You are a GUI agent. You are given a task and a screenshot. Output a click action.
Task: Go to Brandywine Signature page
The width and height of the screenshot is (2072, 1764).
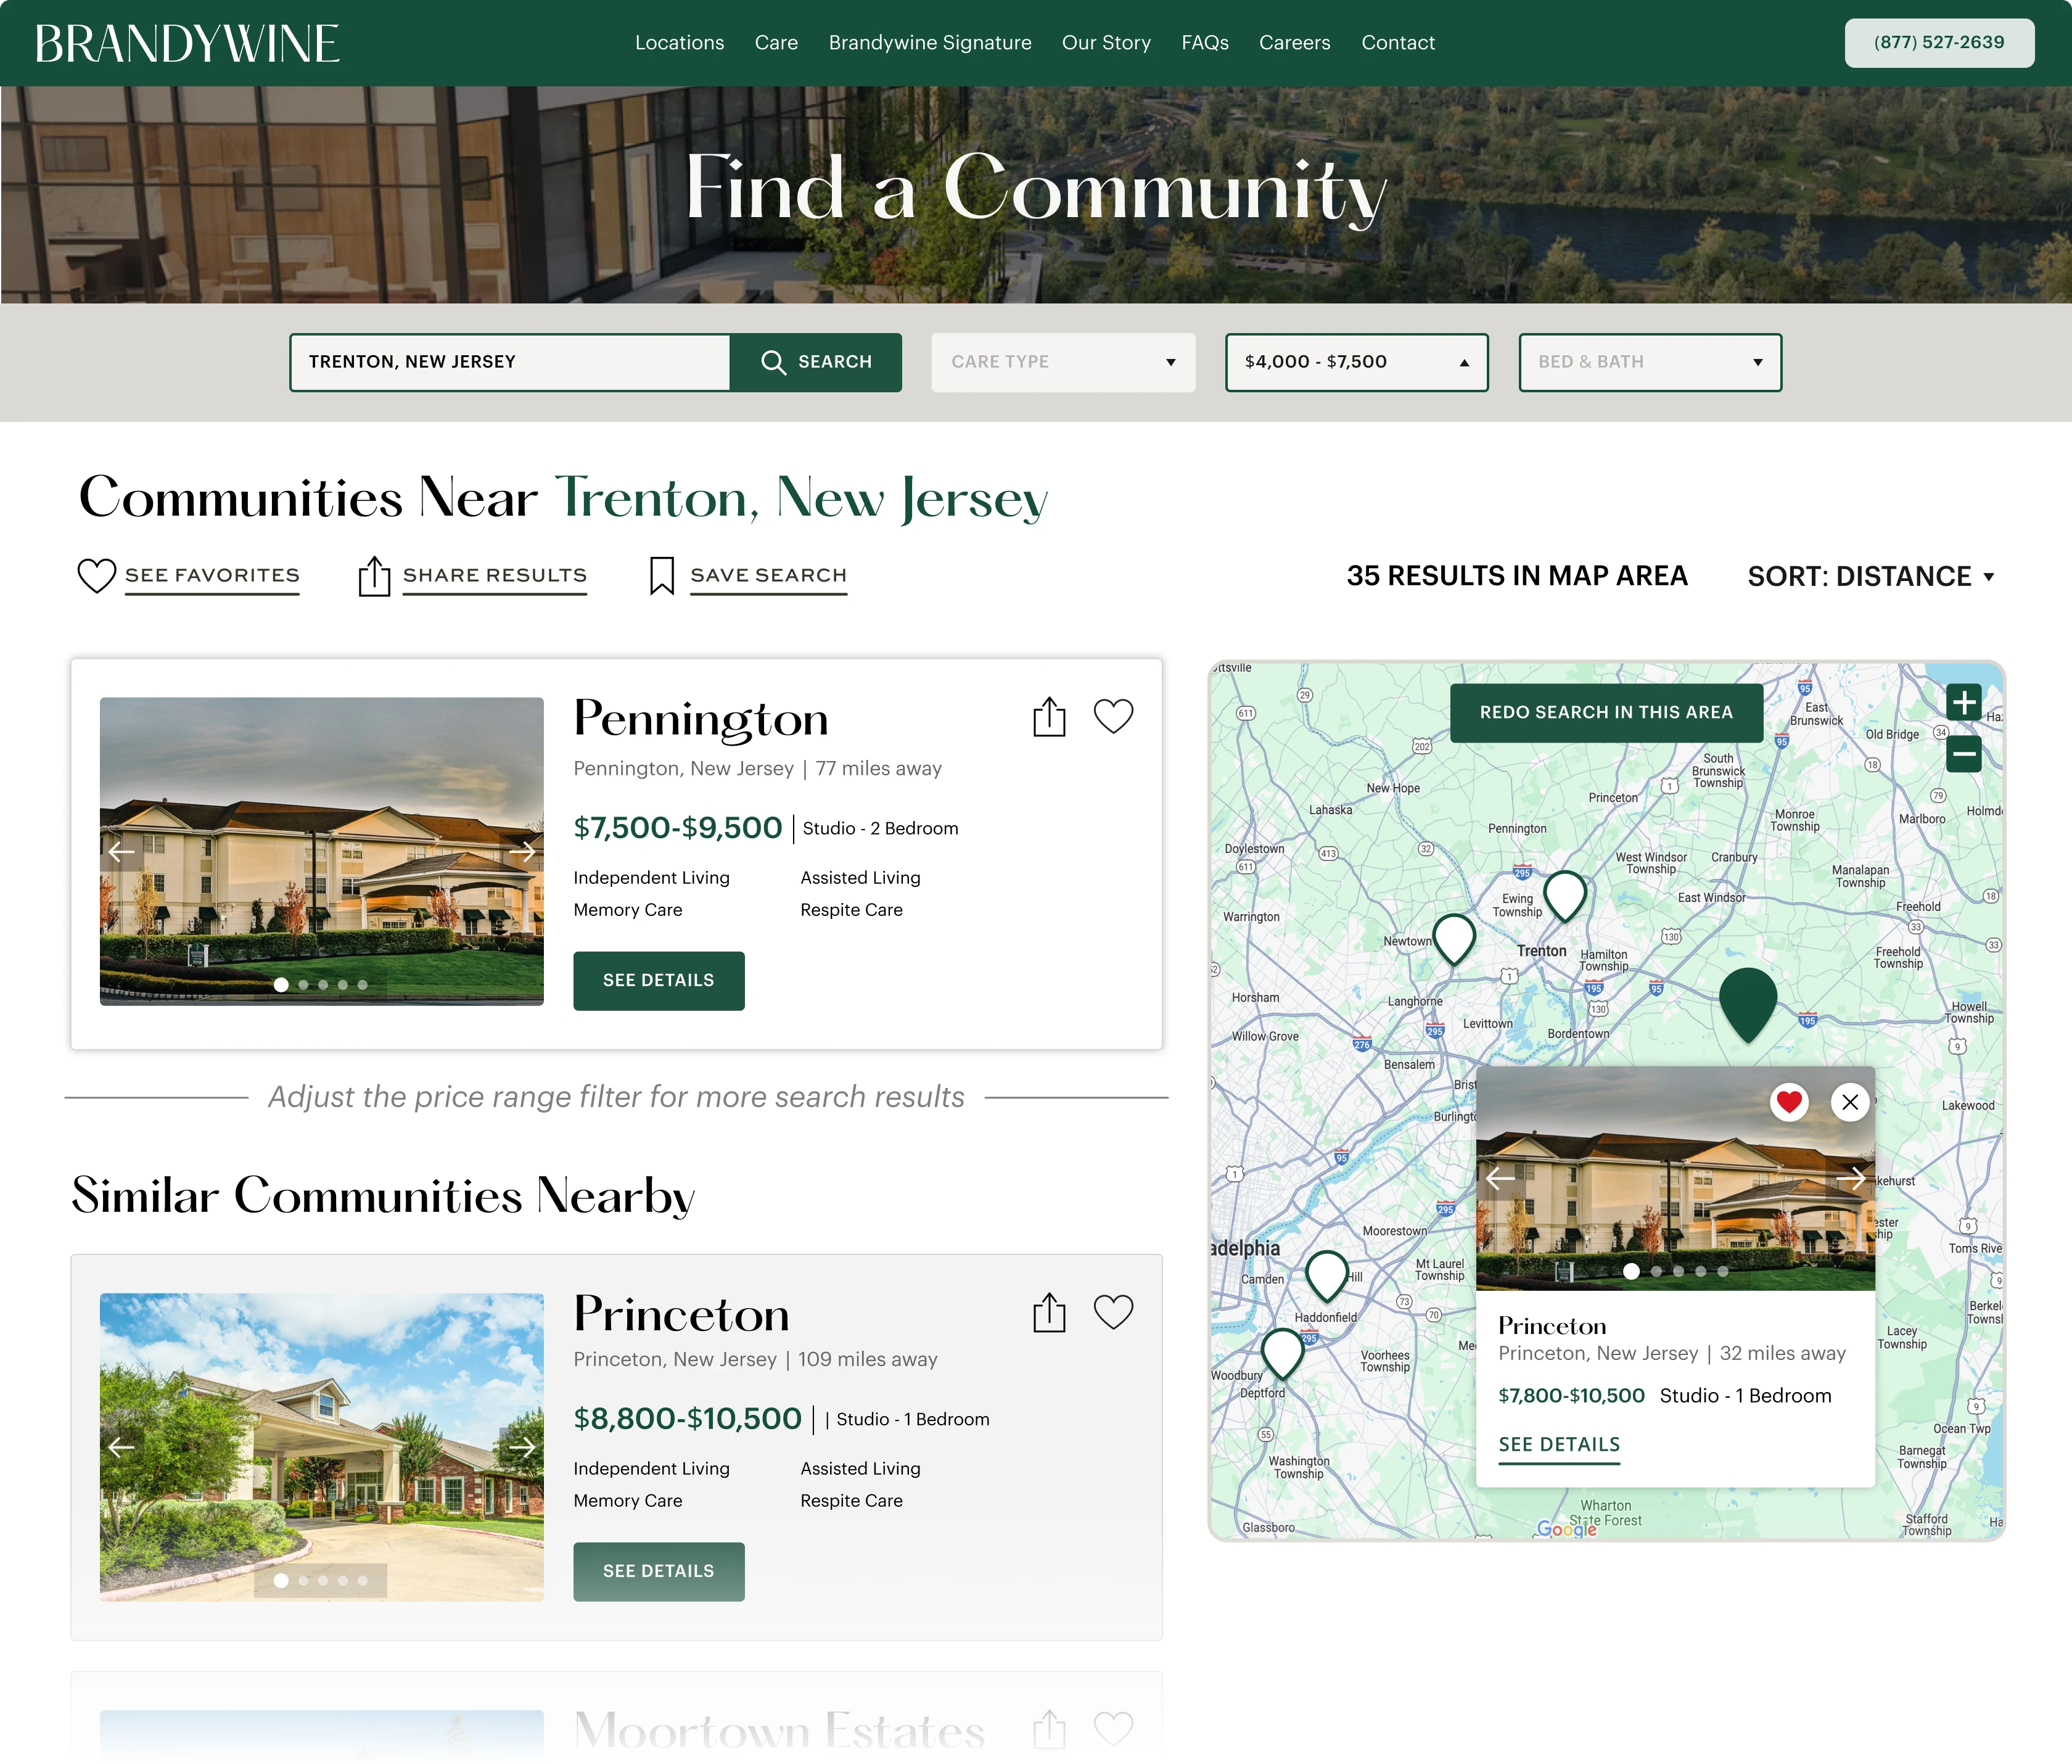pyautogui.click(x=930, y=43)
